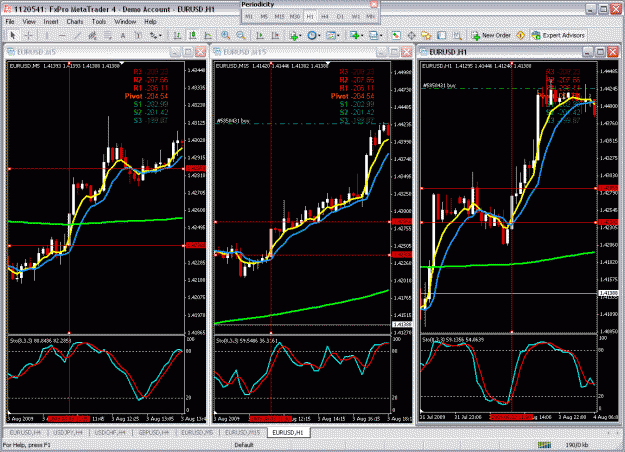Show the Terminal panel
Image resolution: width=625 pixels, height=452 pixels.
(442, 35)
